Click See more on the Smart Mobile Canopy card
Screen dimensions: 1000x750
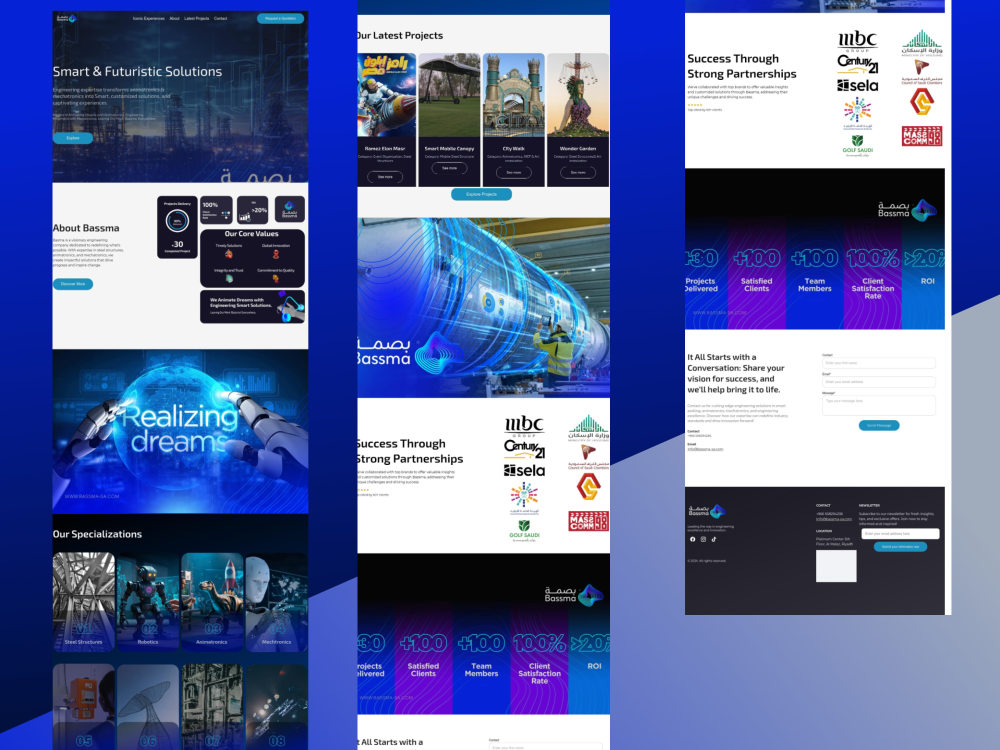(x=450, y=168)
